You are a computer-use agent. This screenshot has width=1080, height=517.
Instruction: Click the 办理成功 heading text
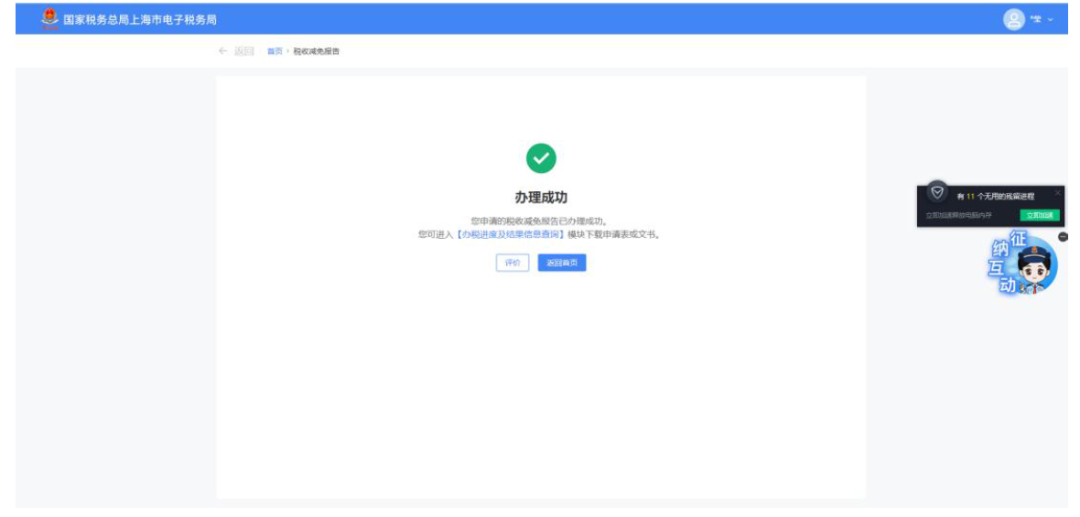point(541,198)
